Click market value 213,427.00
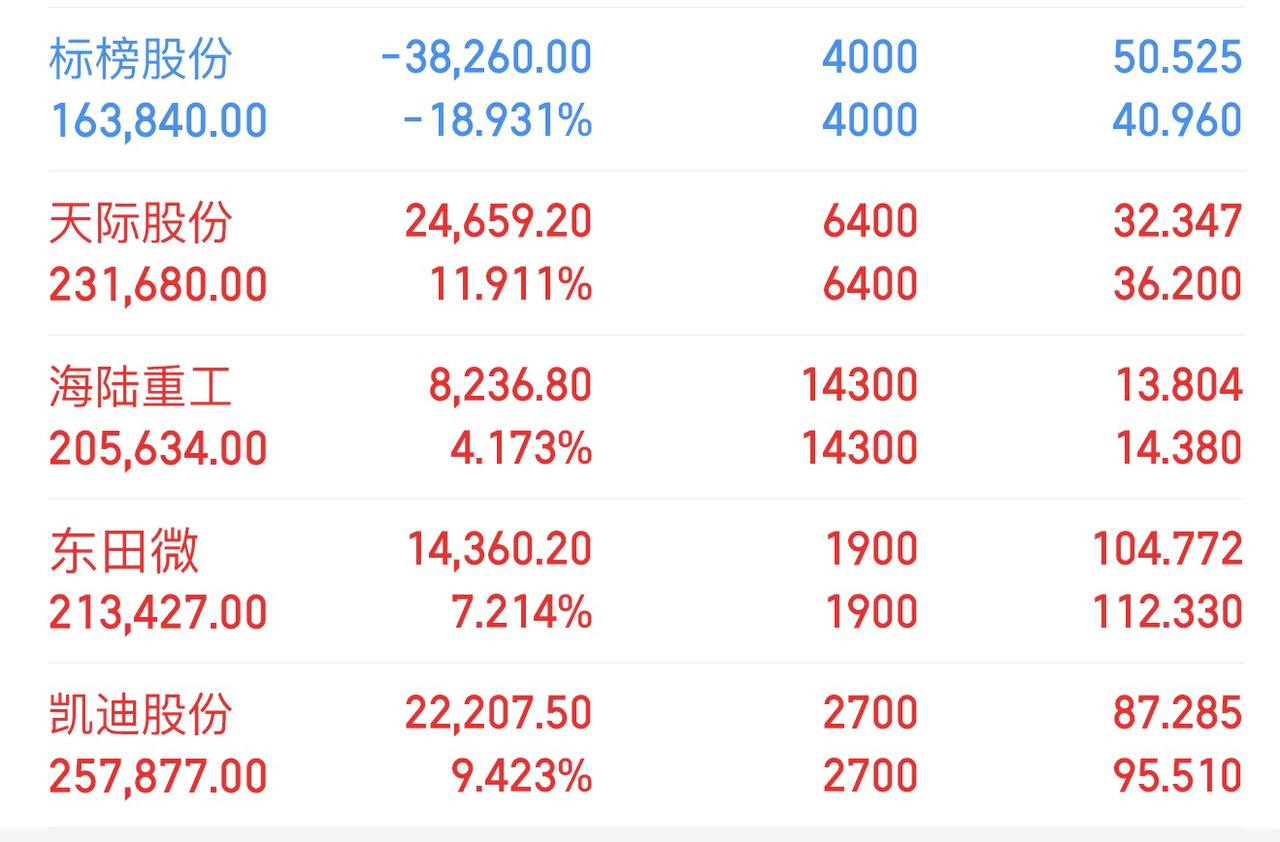This screenshot has width=1280, height=842. point(158,613)
